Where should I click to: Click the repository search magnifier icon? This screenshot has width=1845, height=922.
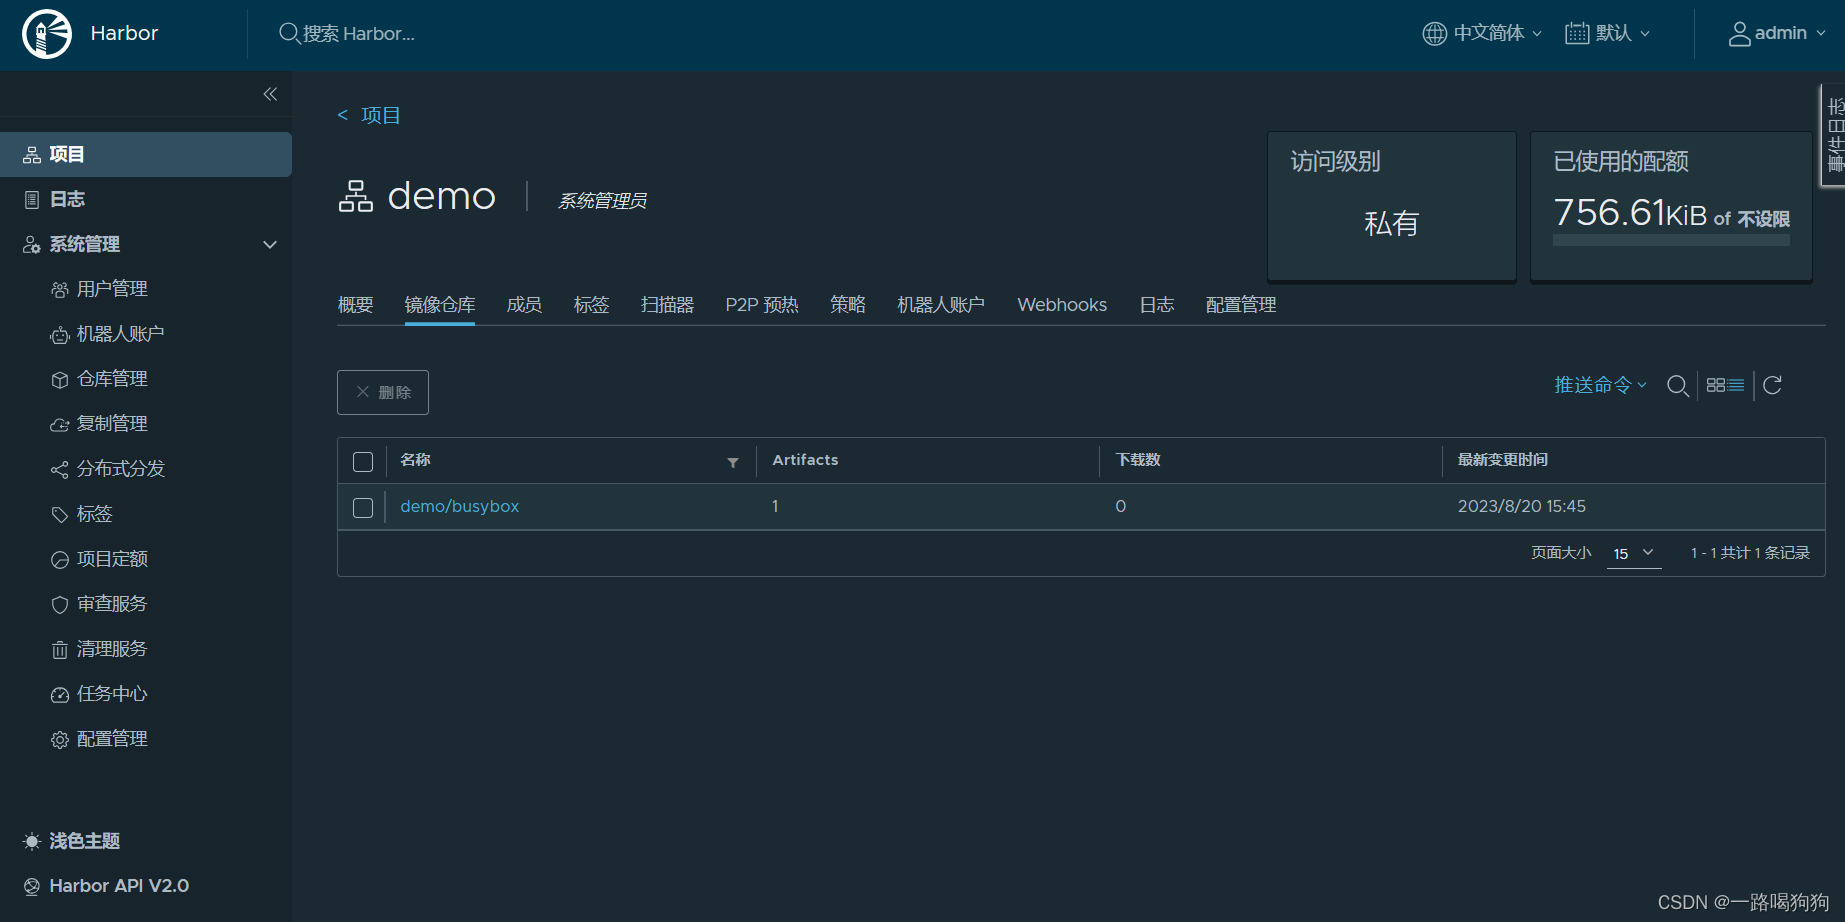pos(1678,386)
